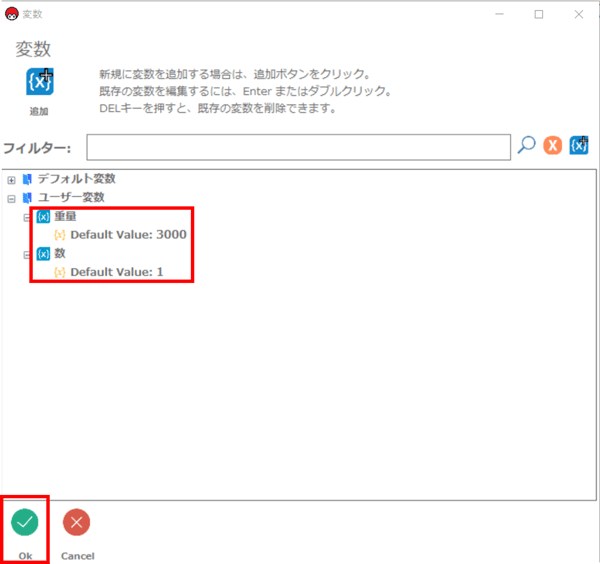
Task: Select the 重量 variable
Action: click(x=65, y=216)
